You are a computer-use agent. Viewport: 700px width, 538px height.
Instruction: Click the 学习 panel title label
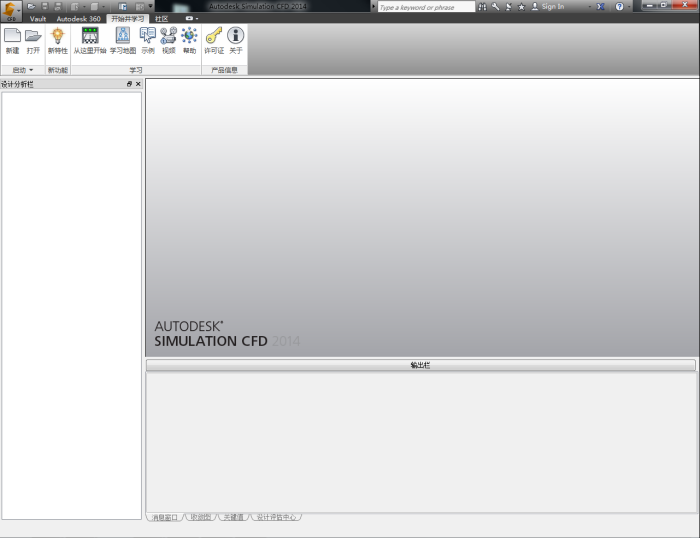(x=136, y=70)
